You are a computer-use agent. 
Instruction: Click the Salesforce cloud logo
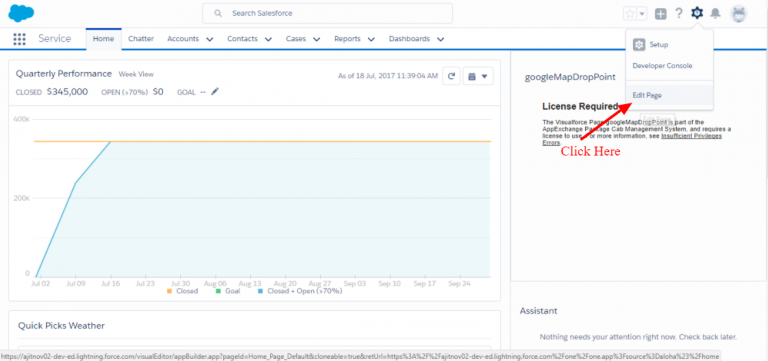pos(21,13)
